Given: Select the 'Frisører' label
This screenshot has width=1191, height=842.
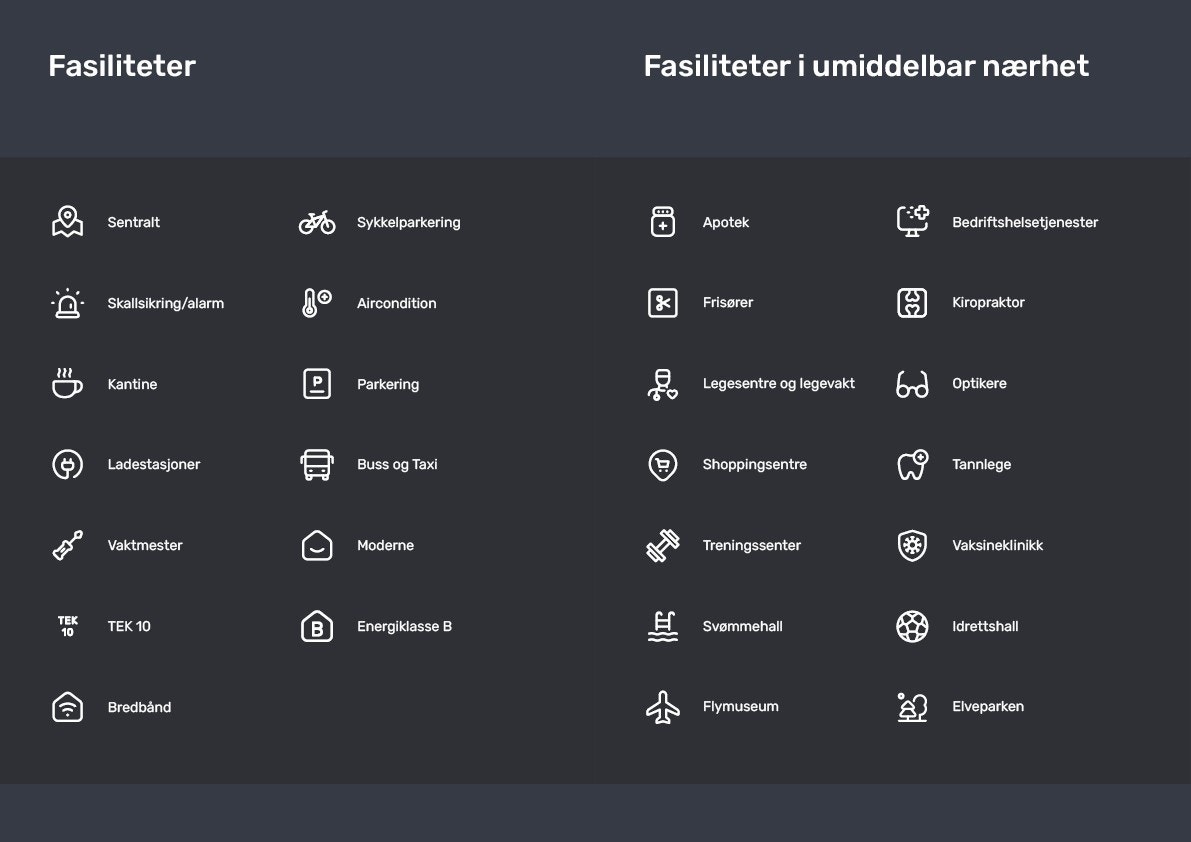Looking at the screenshot, I should 728,302.
